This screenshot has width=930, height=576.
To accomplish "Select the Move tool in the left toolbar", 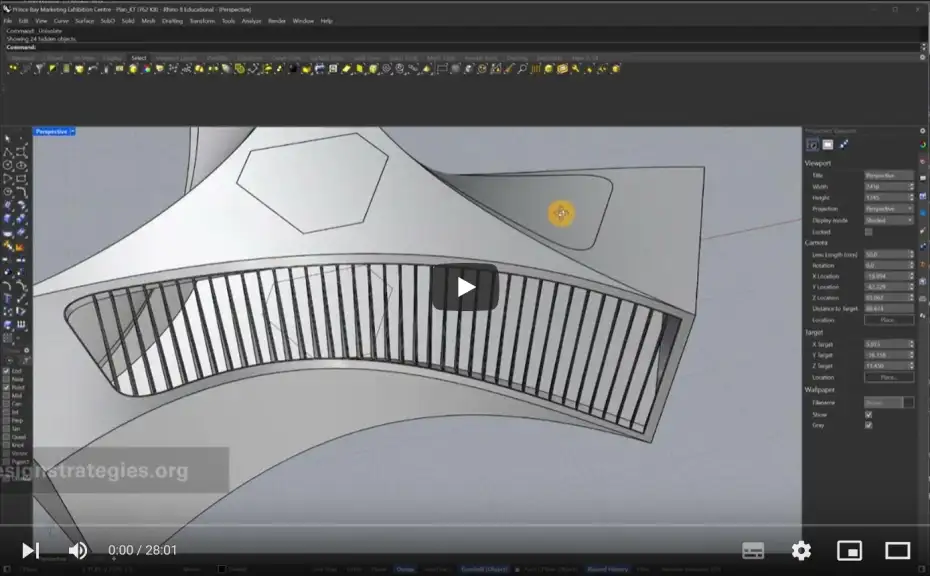I will pos(8,311).
